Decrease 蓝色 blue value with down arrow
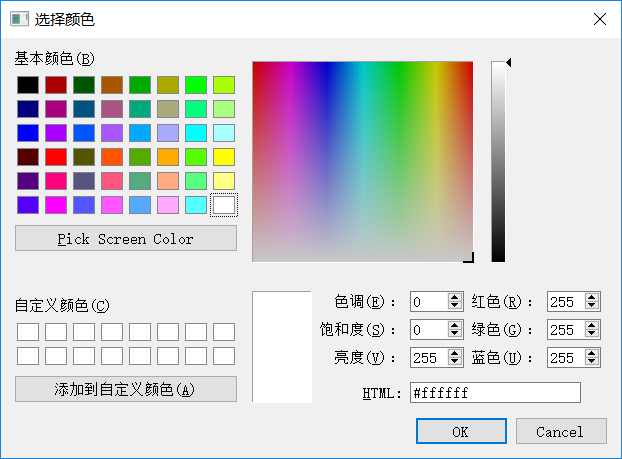 click(591, 362)
